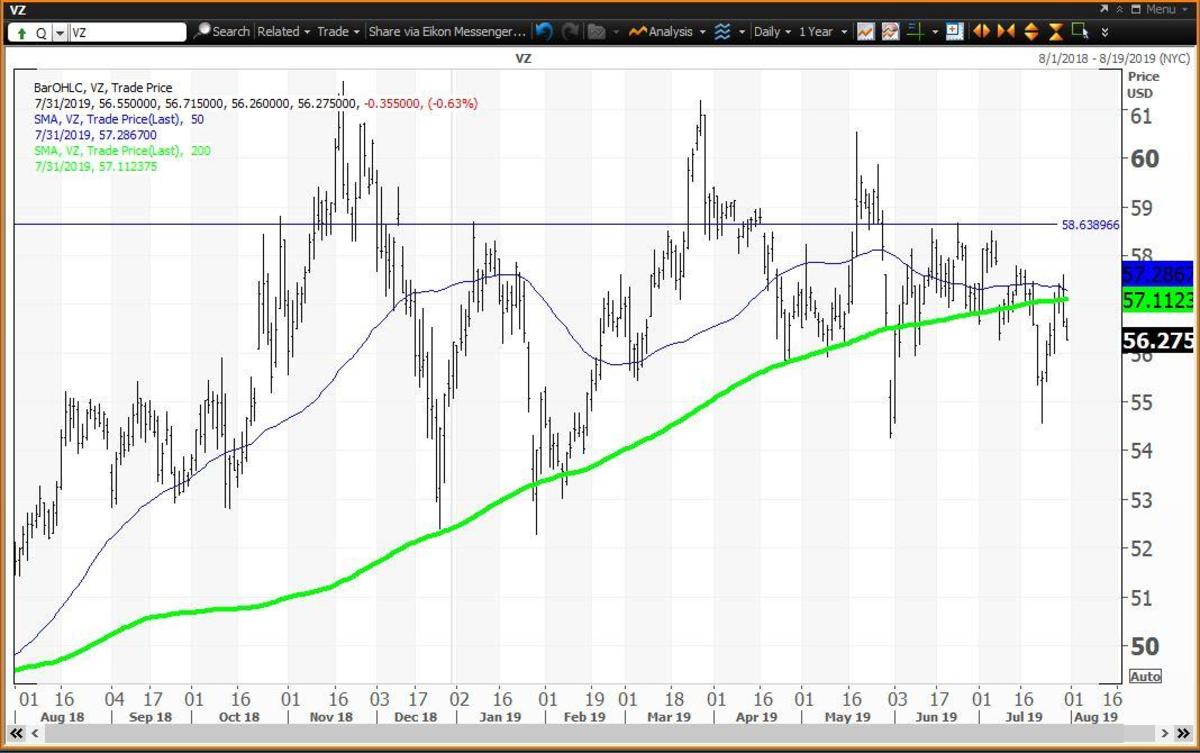Click the Search button
1200x753 pixels.
pyautogui.click(x=222, y=32)
